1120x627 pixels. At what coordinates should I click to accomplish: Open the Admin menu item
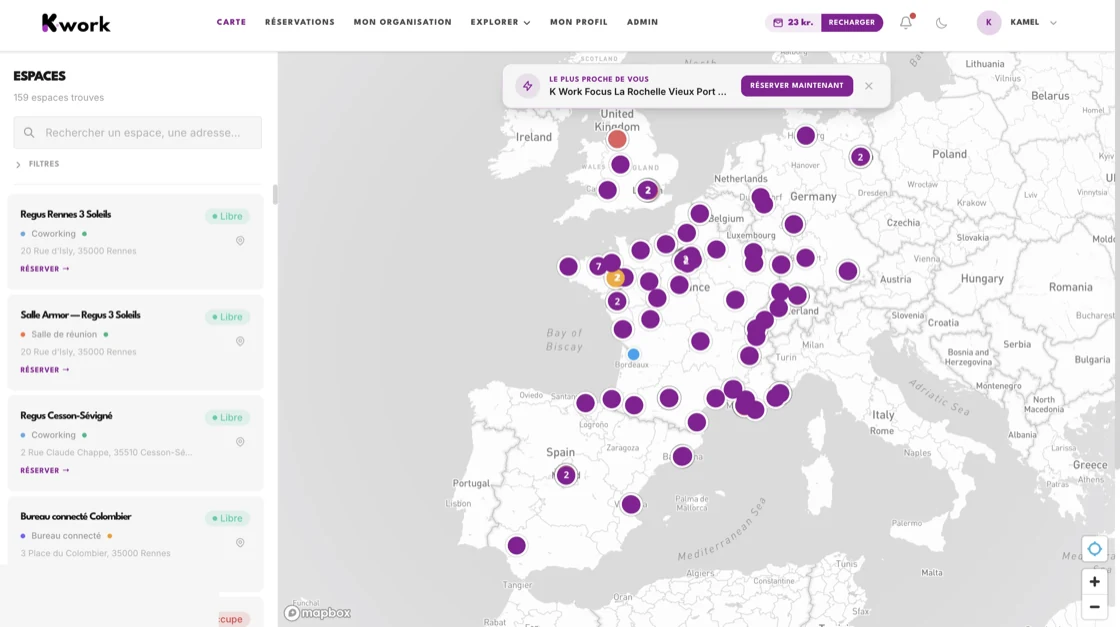(x=642, y=21)
